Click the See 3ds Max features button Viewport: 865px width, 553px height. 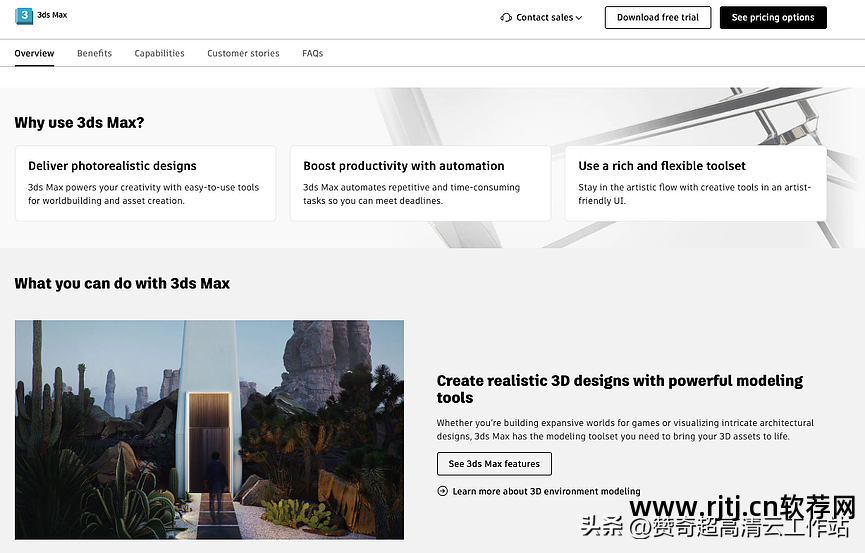click(494, 464)
